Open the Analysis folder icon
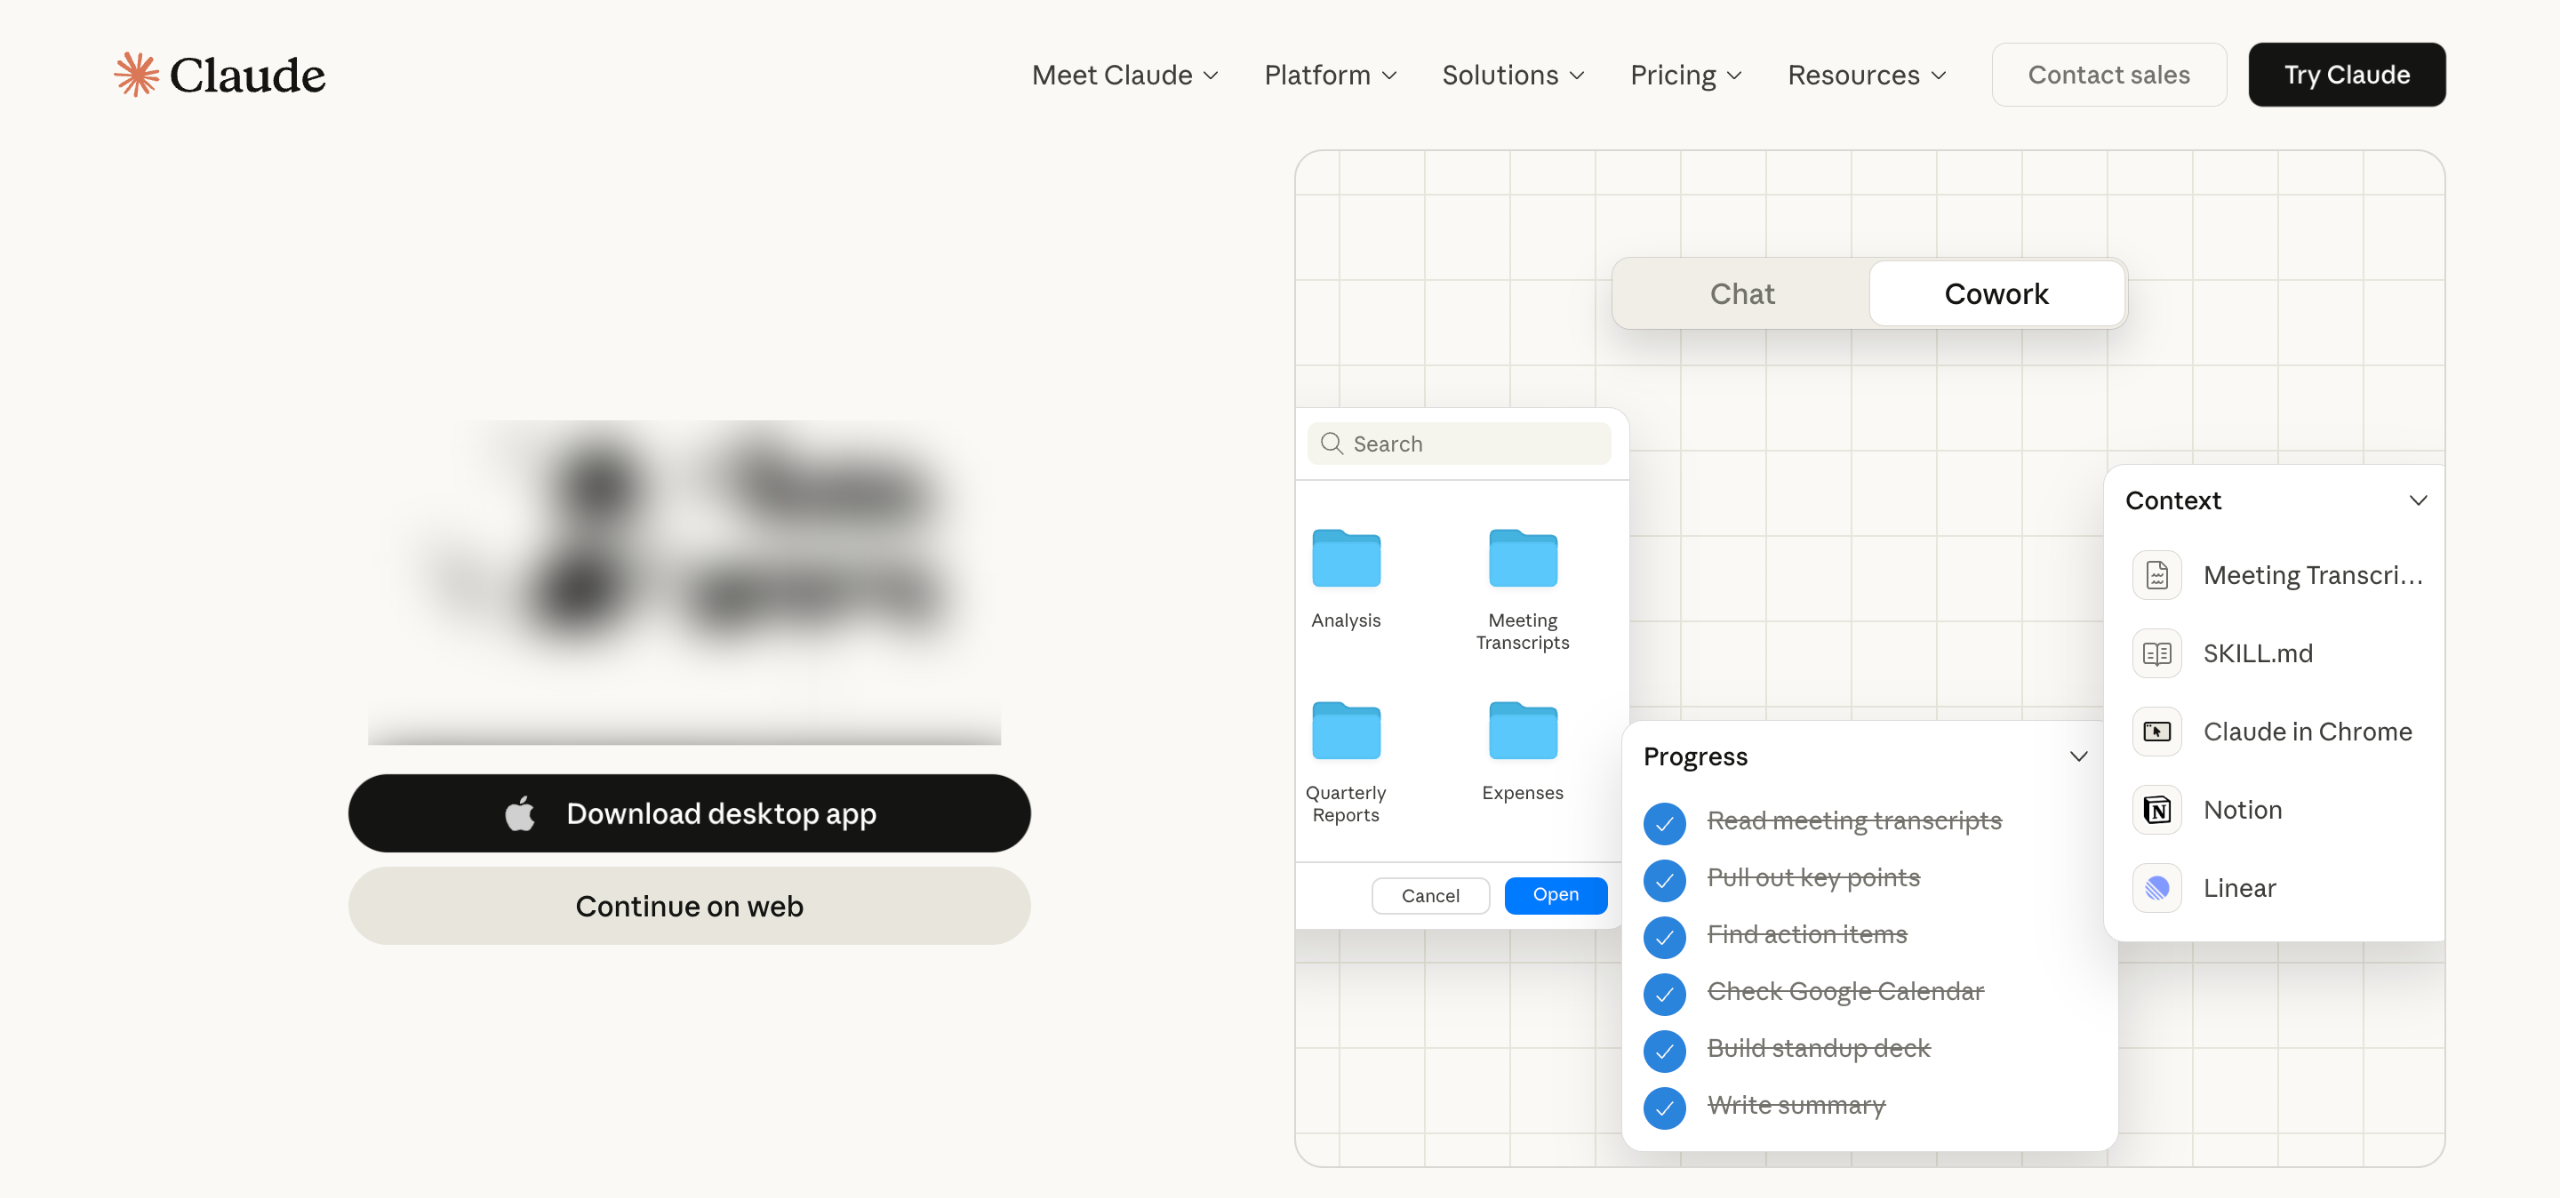This screenshot has width=2560, height=1198. pyautogui.click(x=1346, y=559)
